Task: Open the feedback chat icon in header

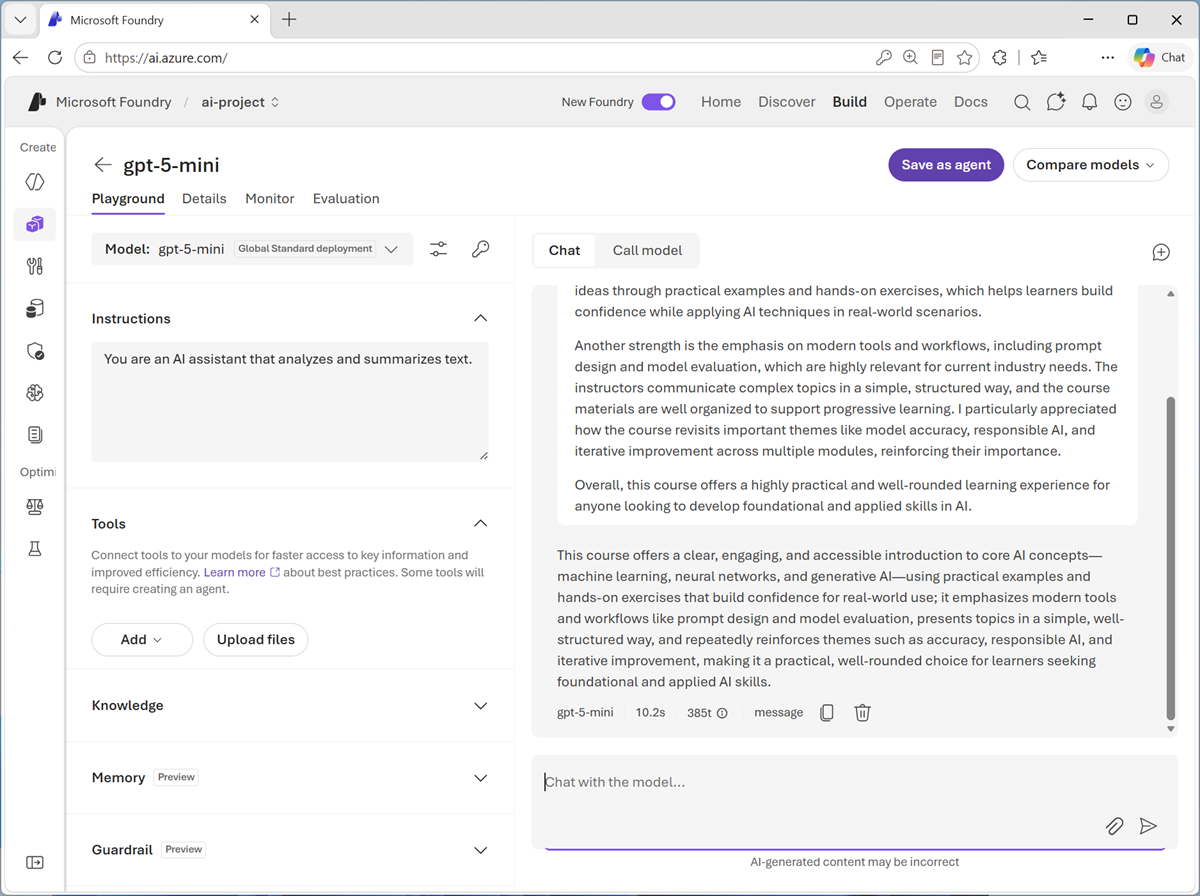Action: coord(1056,102)
